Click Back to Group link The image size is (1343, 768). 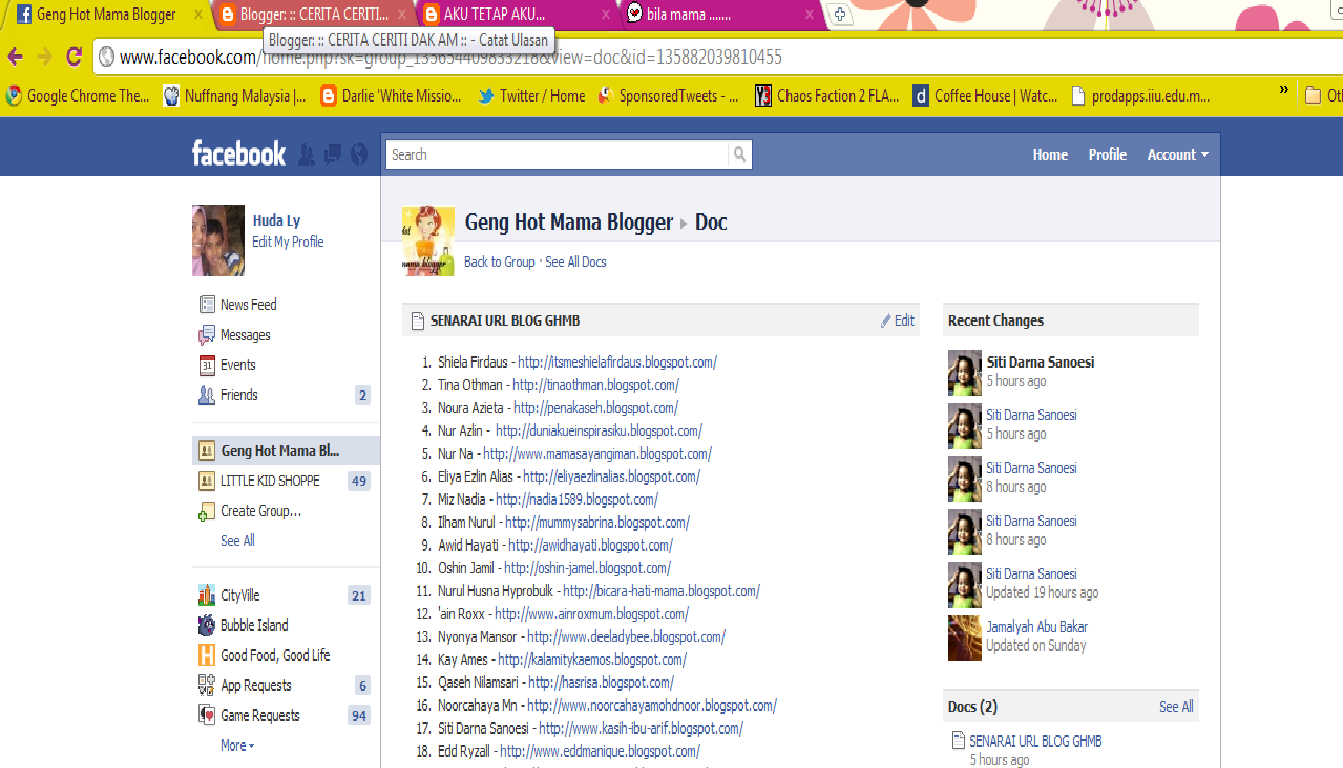point(499,262)
